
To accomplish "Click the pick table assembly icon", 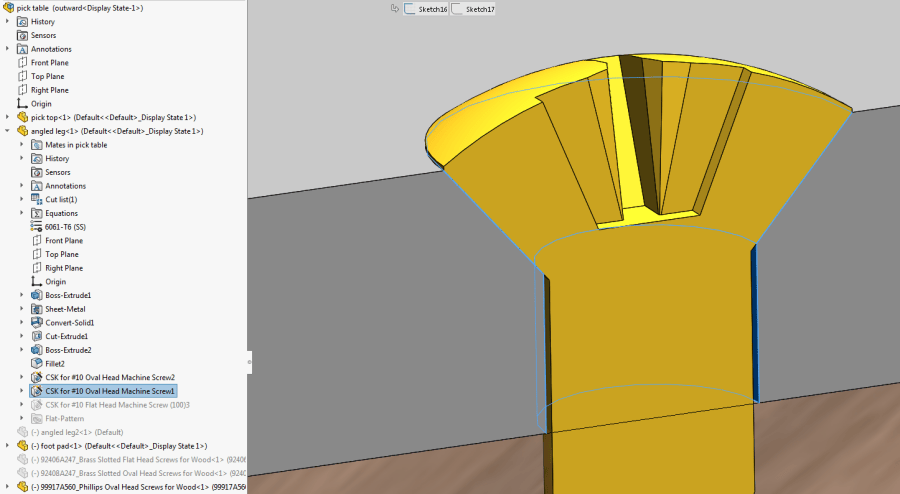I will [8, 7].
